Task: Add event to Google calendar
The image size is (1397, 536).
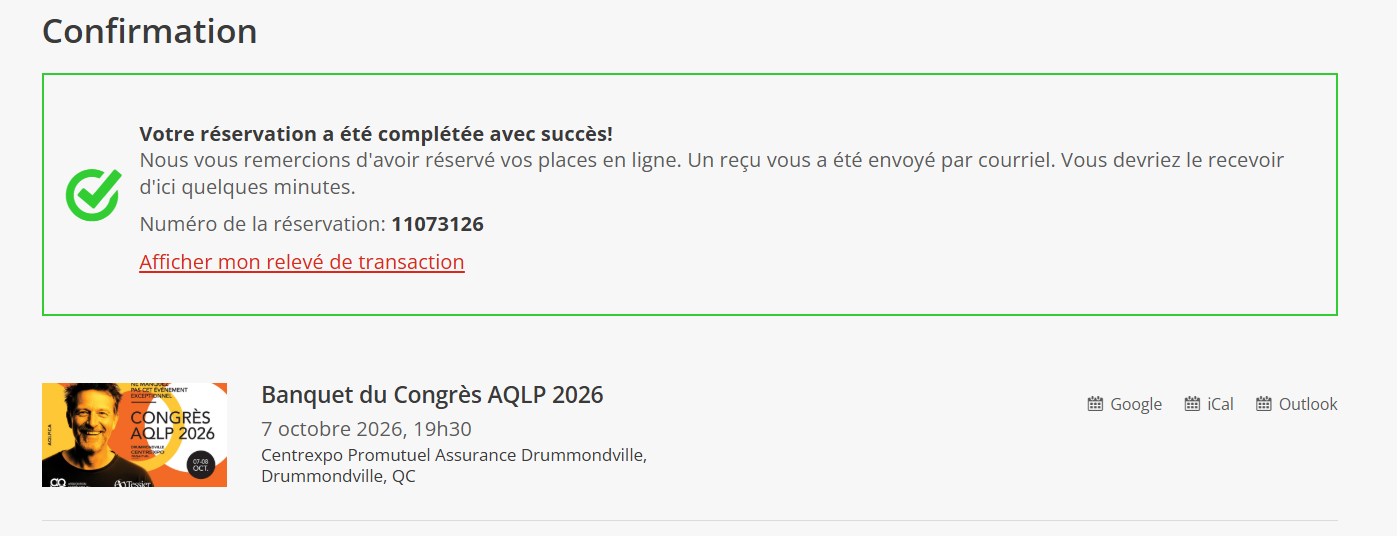Action: click(1125, 404)
